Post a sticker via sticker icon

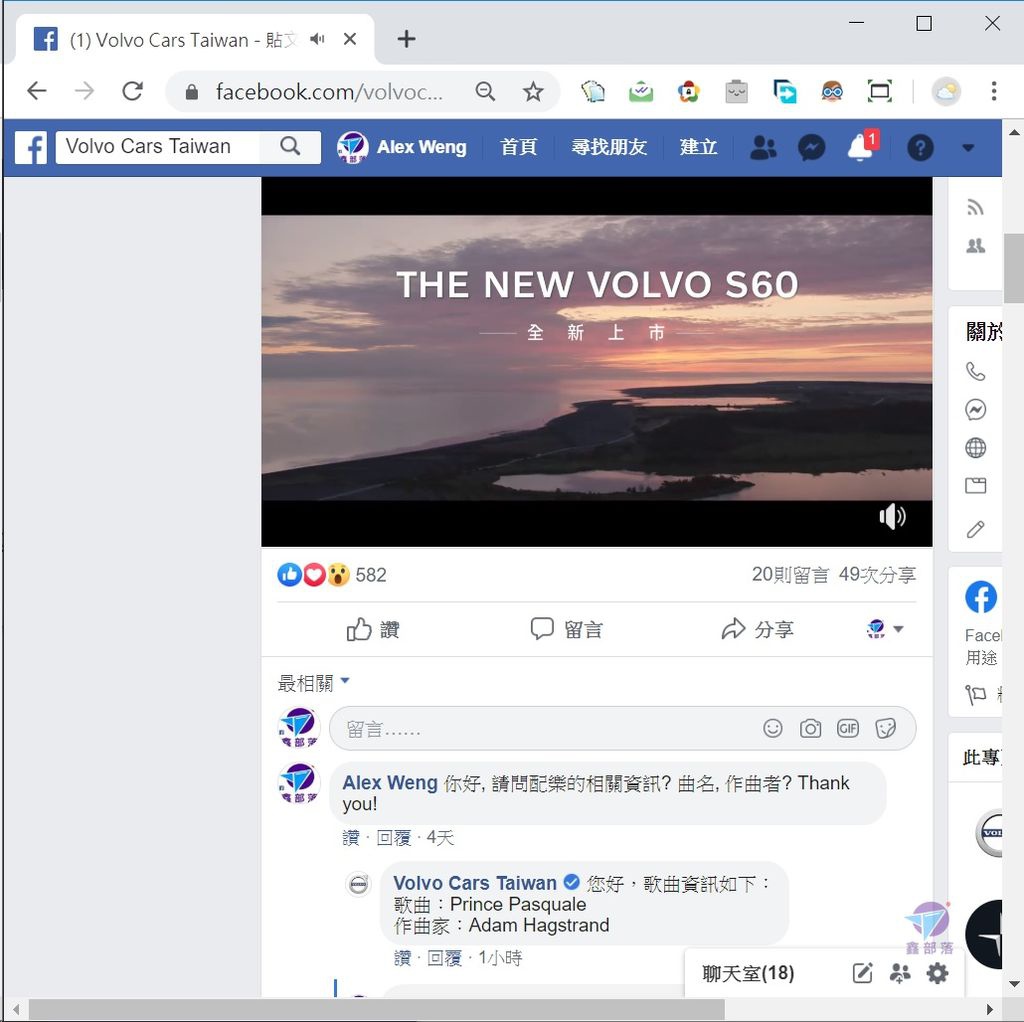(x=886, y=728)
